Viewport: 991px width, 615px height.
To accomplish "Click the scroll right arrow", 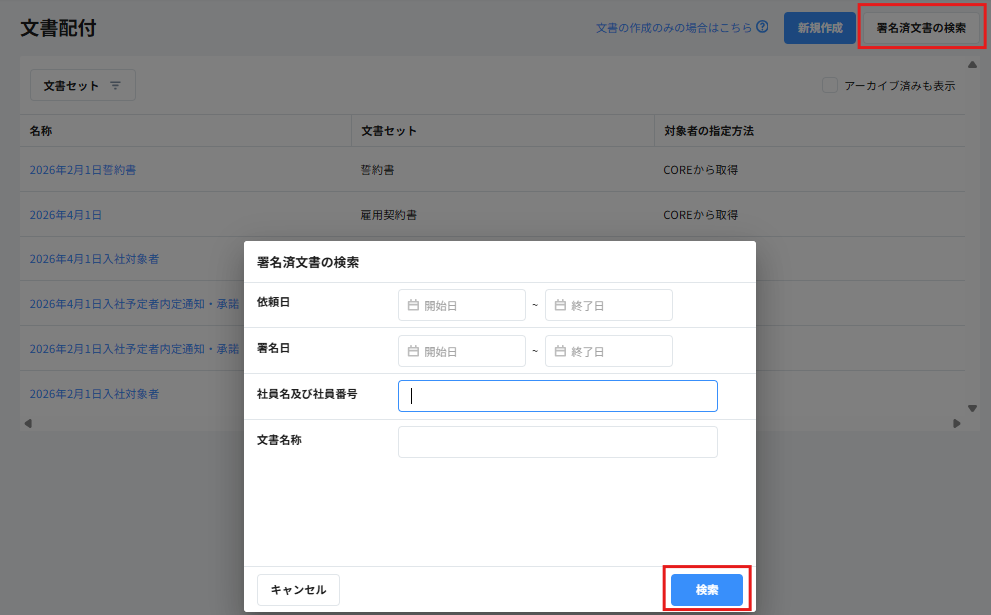I will (x=957, y=423).
